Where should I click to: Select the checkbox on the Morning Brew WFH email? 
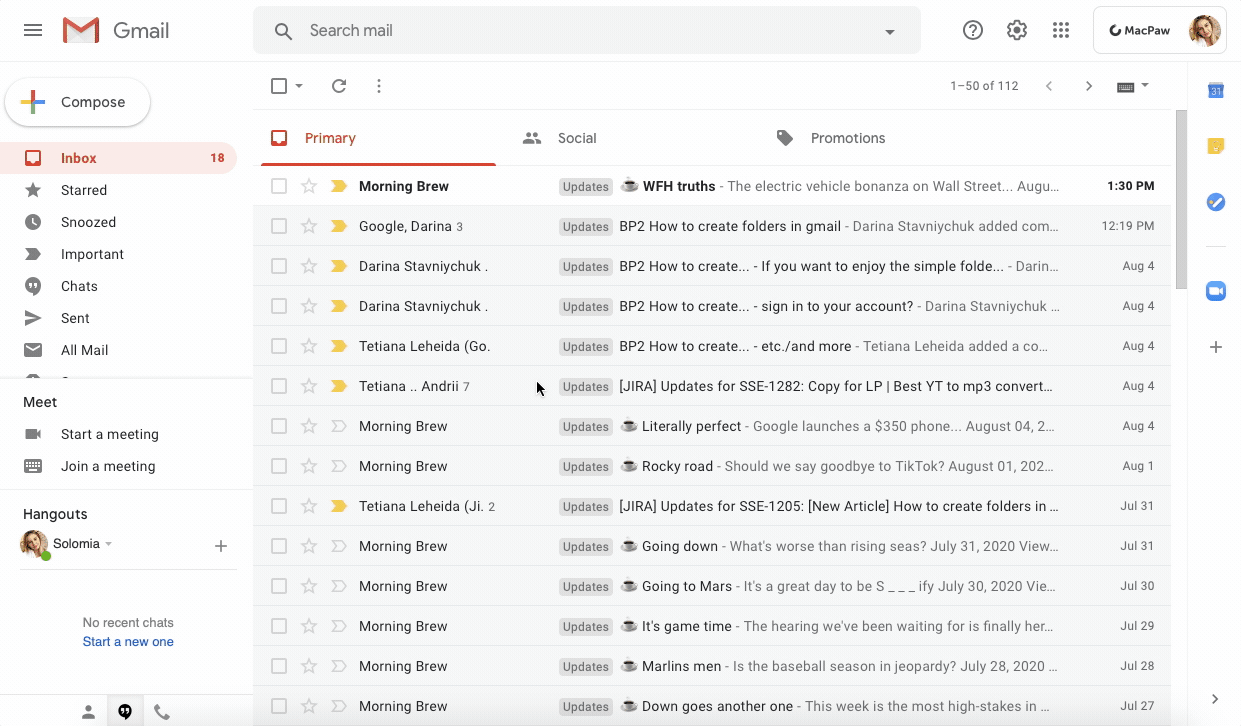[279, 186]
